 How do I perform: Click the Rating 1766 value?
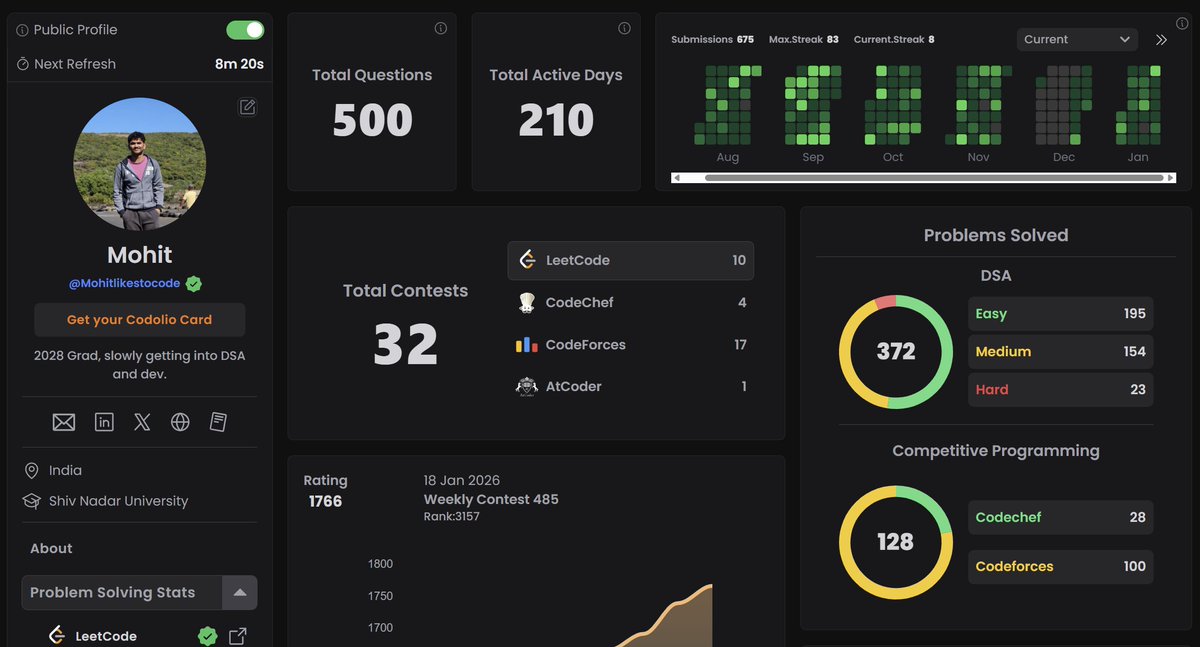tap(325, 501)
